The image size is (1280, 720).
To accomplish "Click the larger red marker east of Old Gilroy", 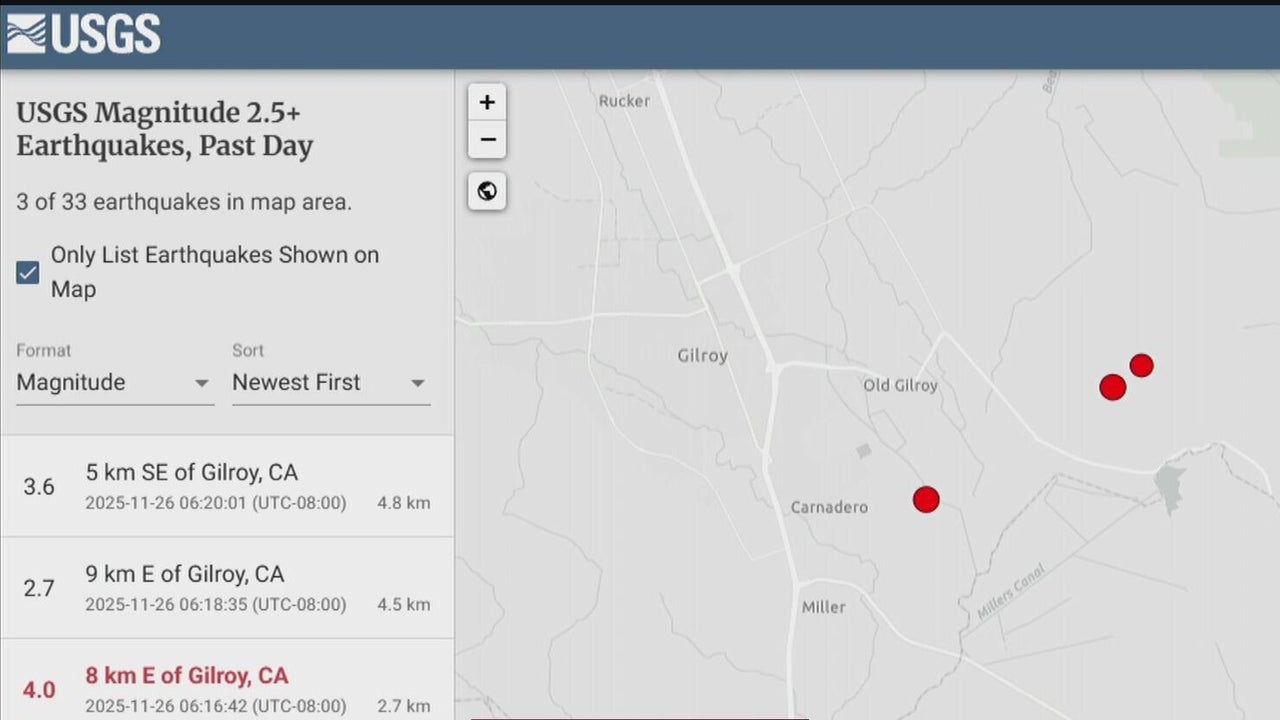I will click(x=1112, y=387).
